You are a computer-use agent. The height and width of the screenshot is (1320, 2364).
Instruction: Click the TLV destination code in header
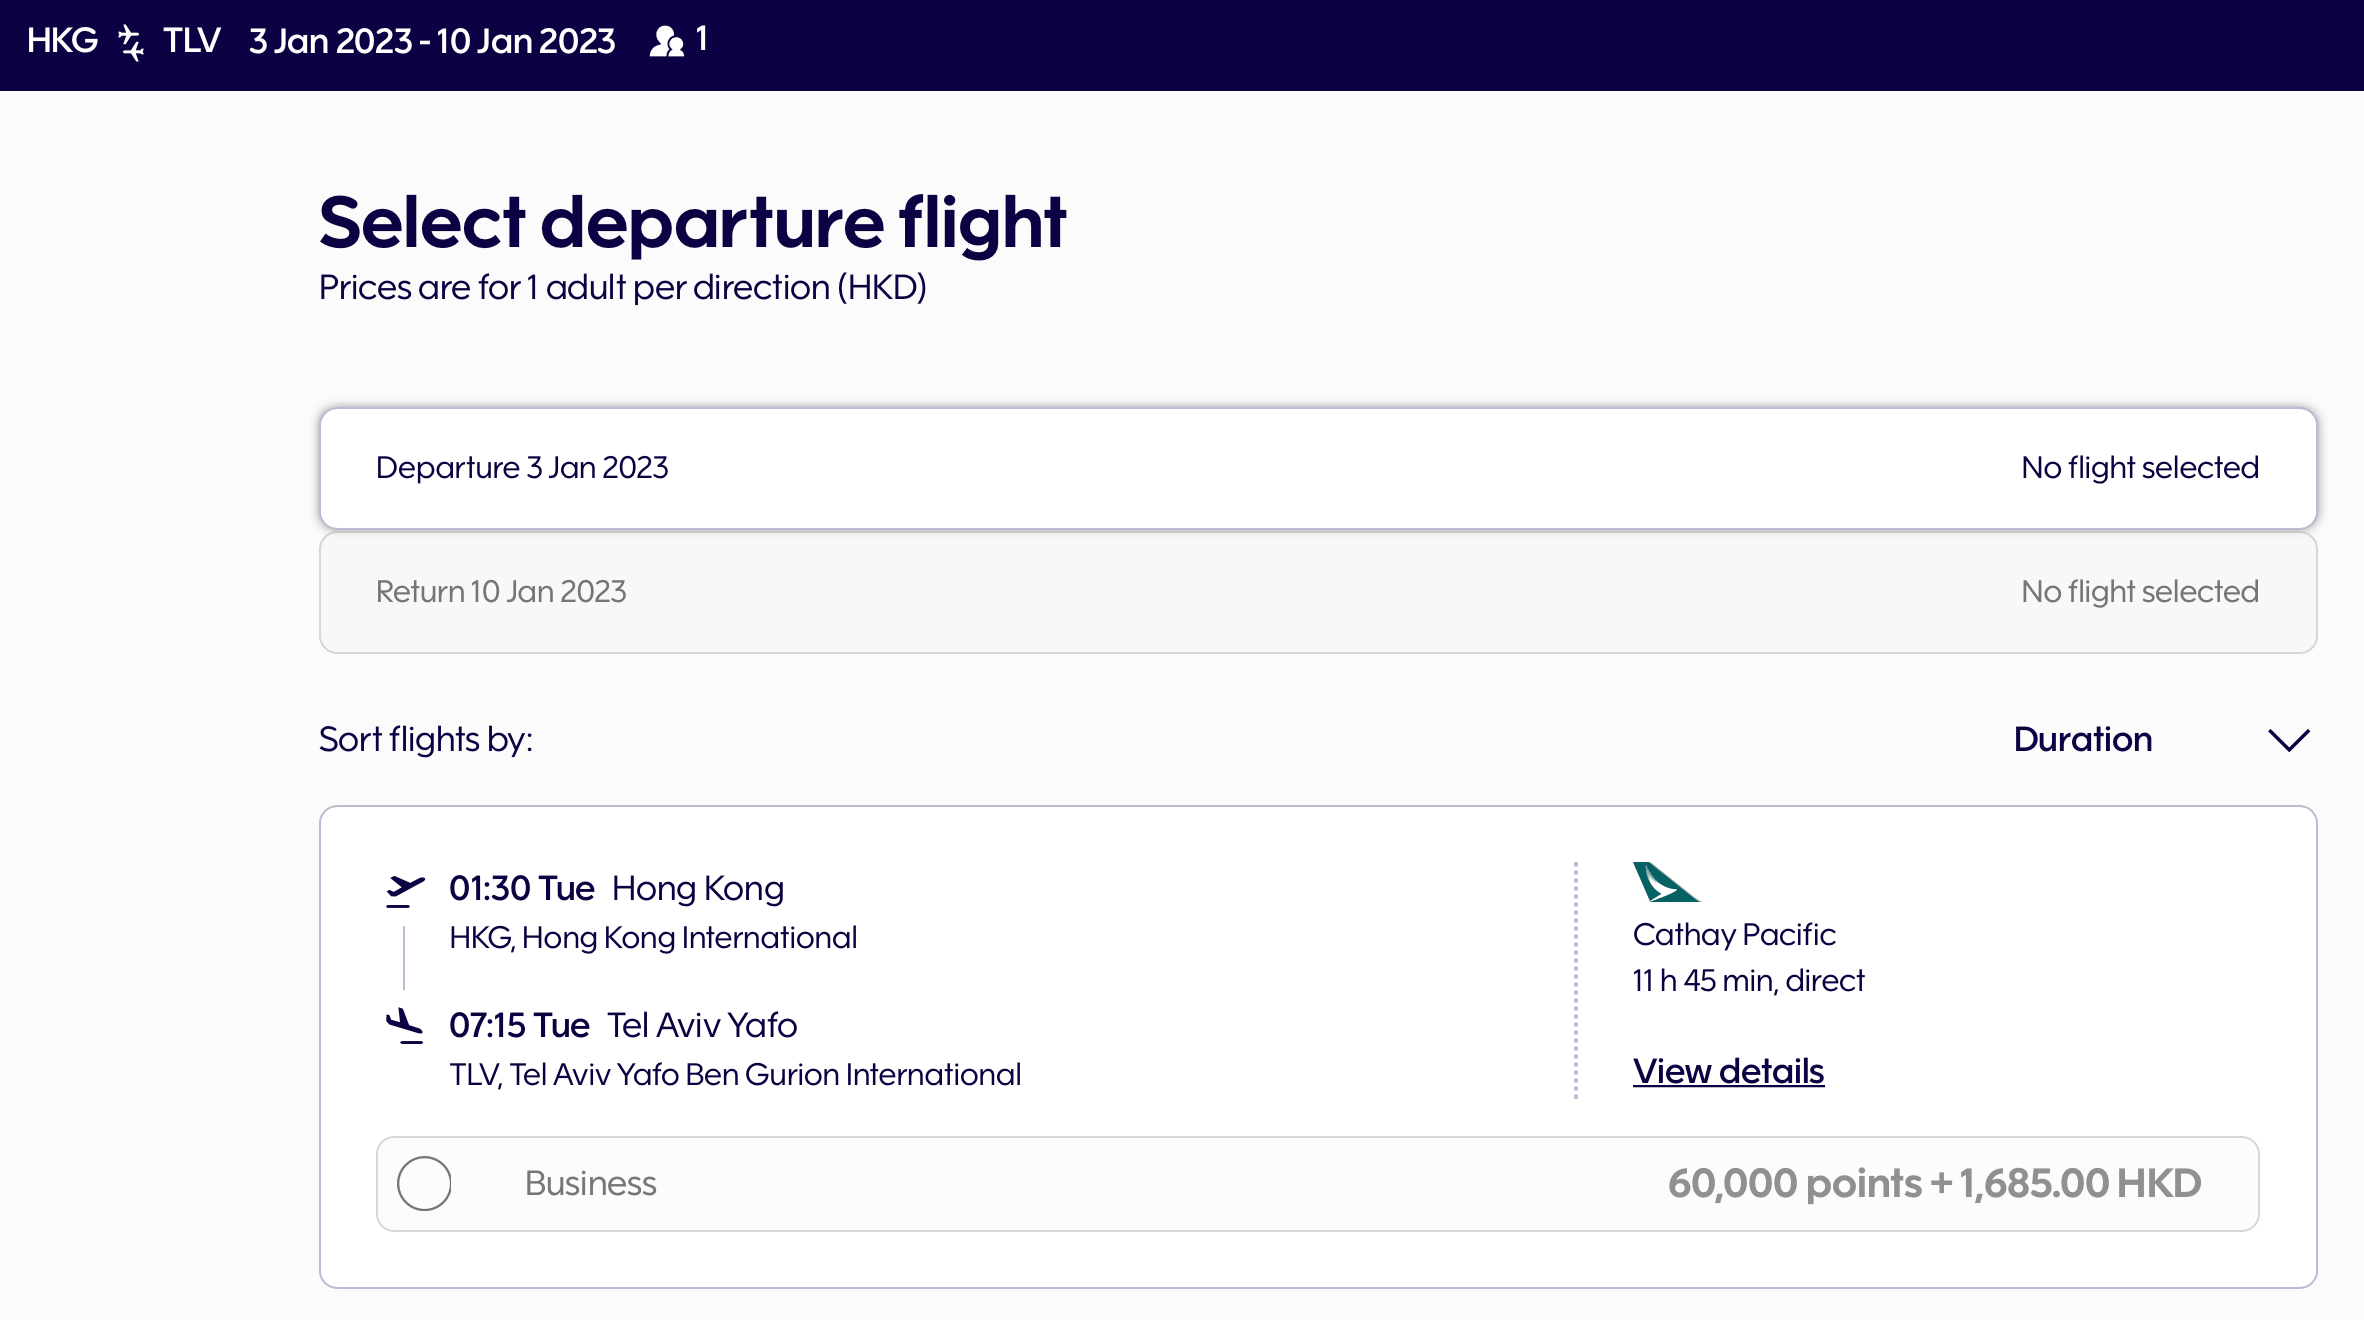[x=192, y=41]
